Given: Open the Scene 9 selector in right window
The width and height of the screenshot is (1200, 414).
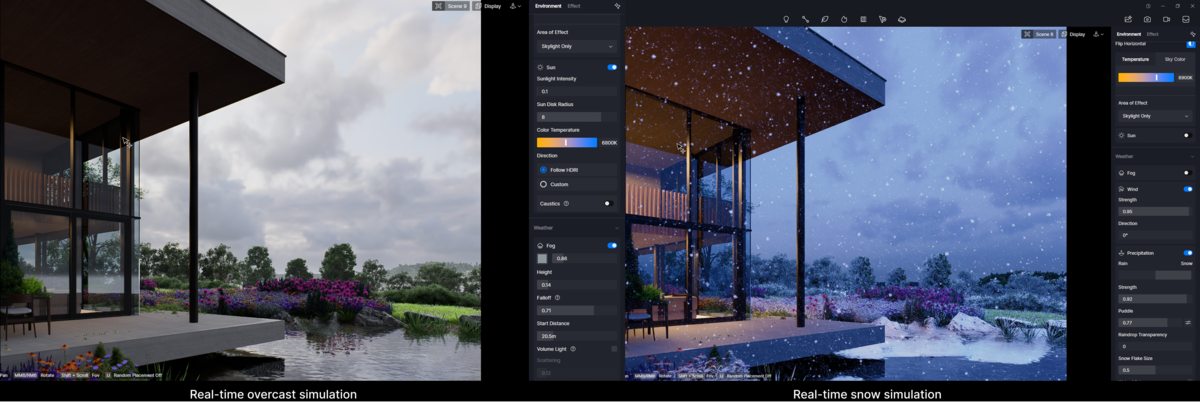Looking at the screenshot, I should tap(1039, 34).
